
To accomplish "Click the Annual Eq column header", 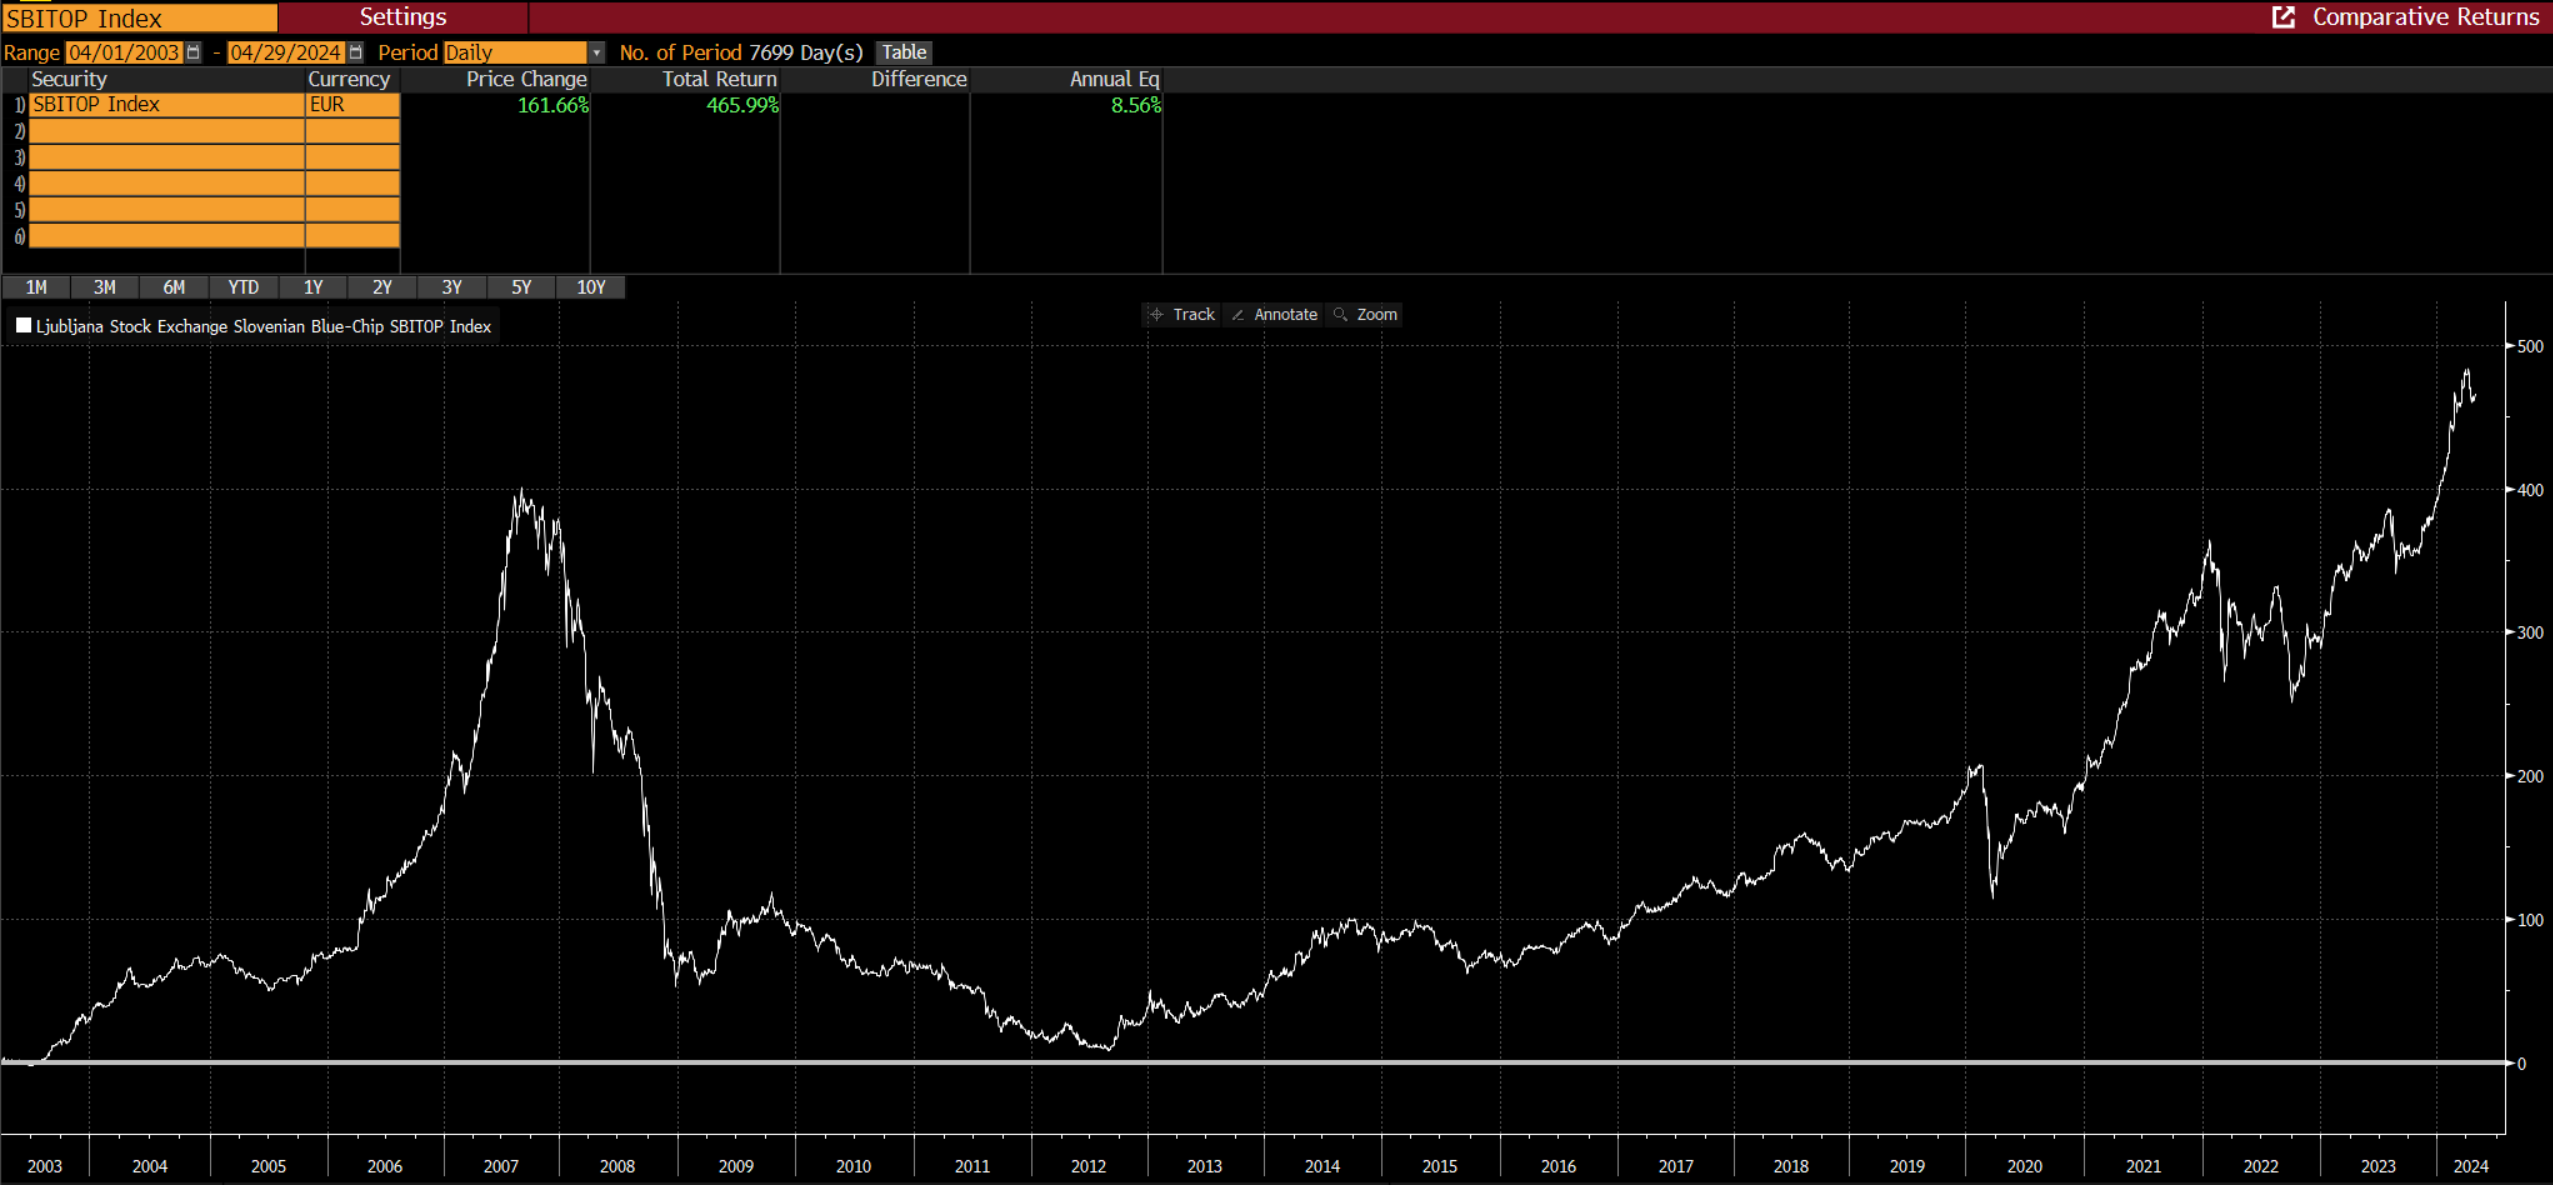I will pos(1114,79).
